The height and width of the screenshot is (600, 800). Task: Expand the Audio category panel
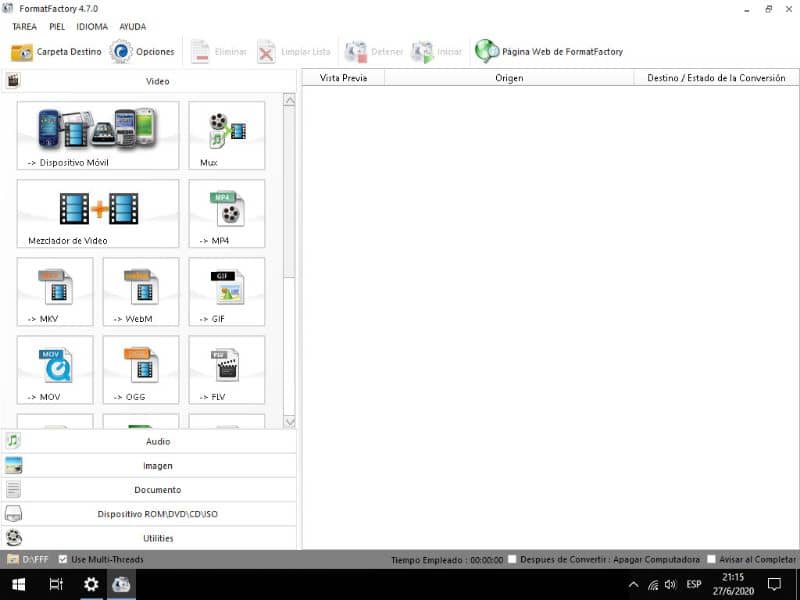[x=149, y=441]
